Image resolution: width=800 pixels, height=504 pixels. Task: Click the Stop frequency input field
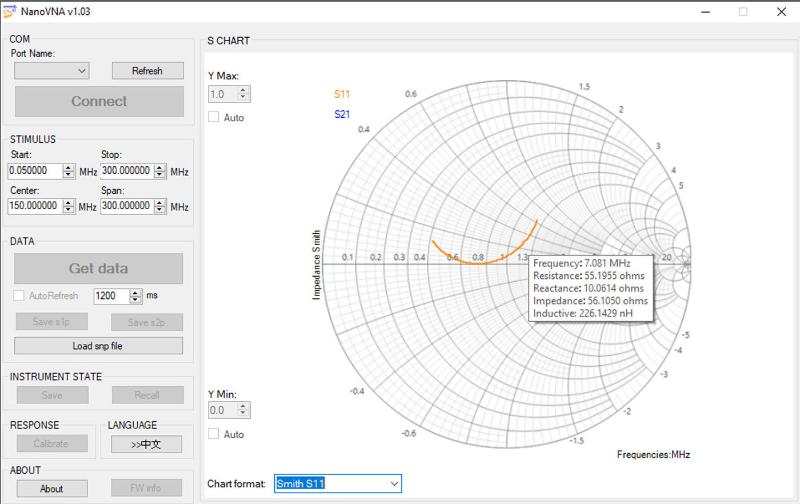click(x=126, y=171)
